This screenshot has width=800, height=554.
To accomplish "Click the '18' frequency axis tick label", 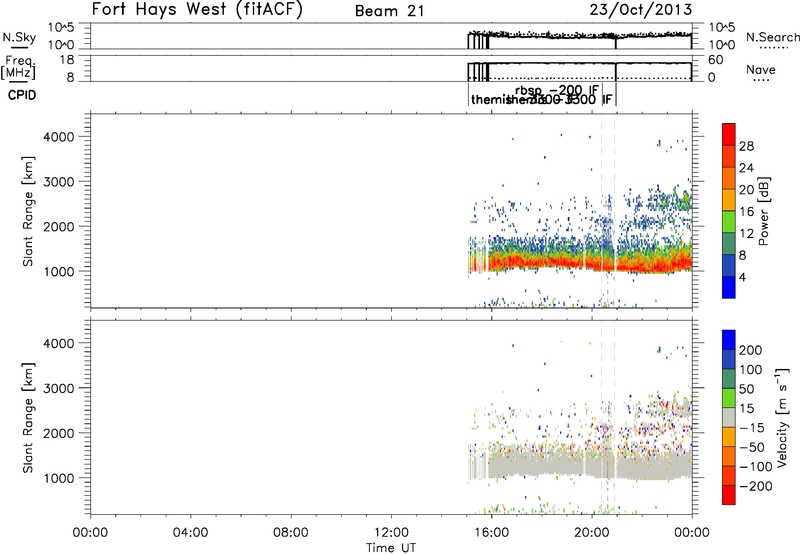I will (x=66, y=60).
